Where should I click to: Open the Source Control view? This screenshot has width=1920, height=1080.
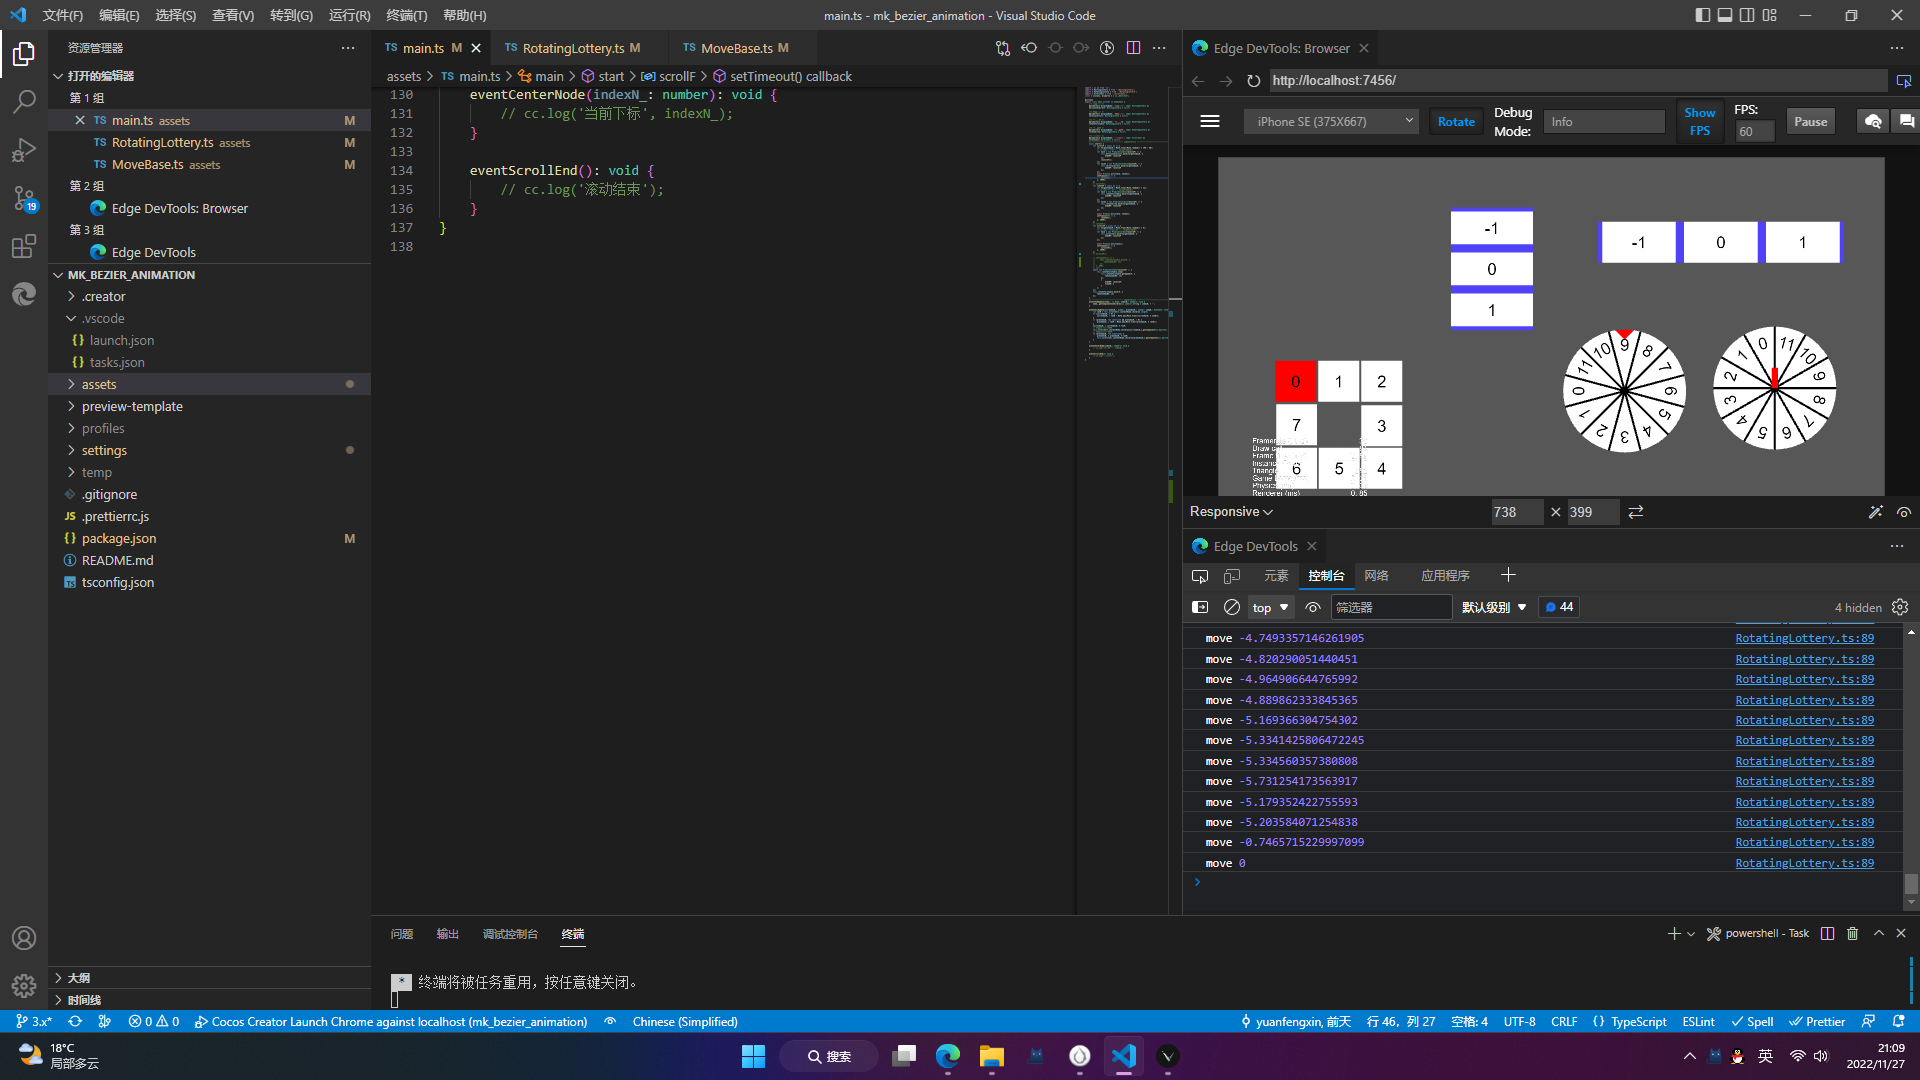coord(24,197)
